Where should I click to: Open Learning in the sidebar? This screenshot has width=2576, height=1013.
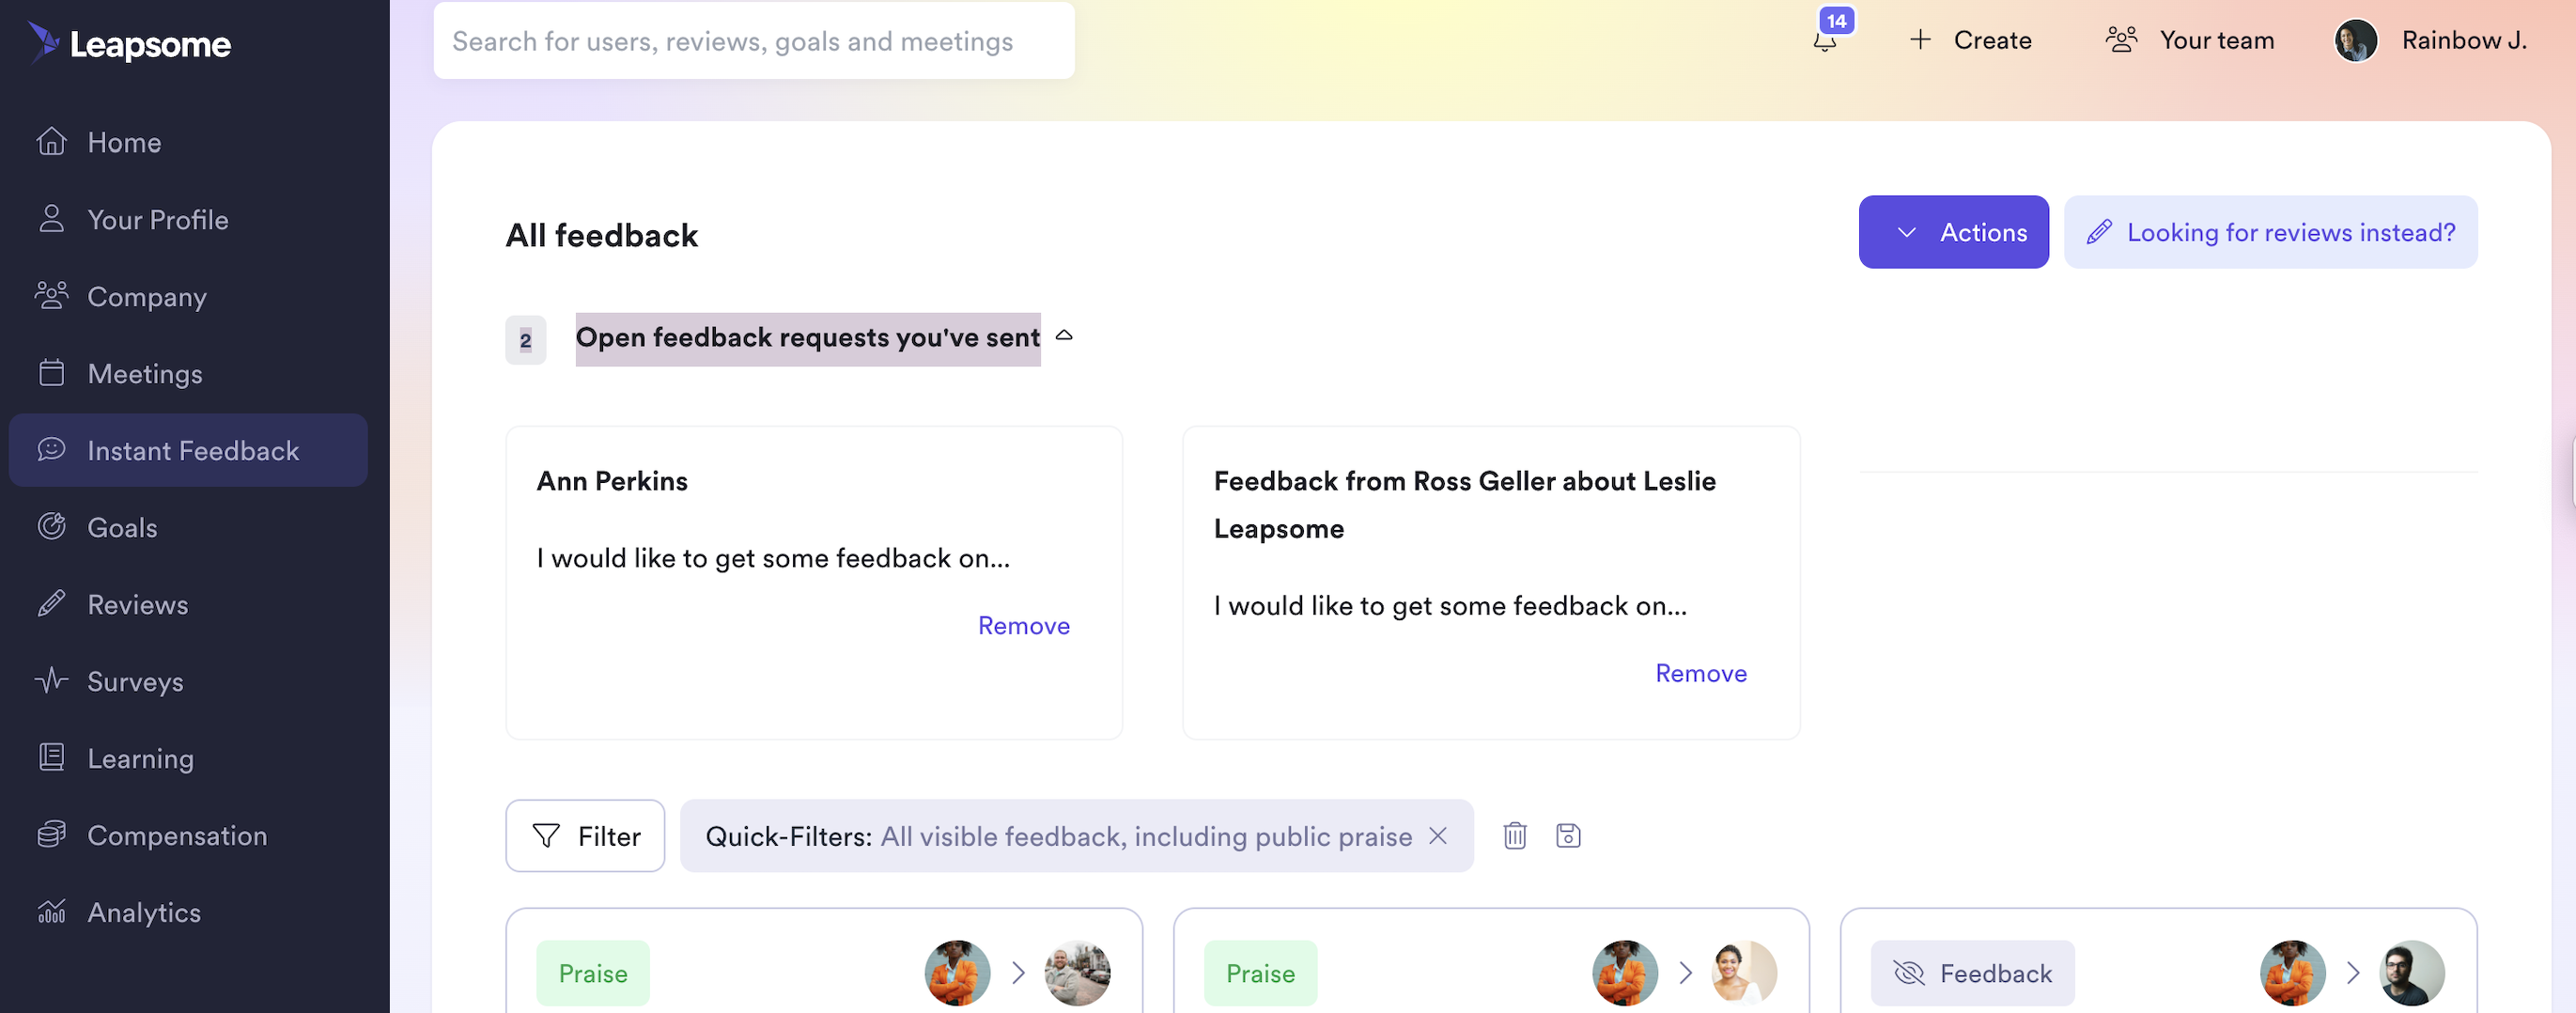tap(140, 758)
